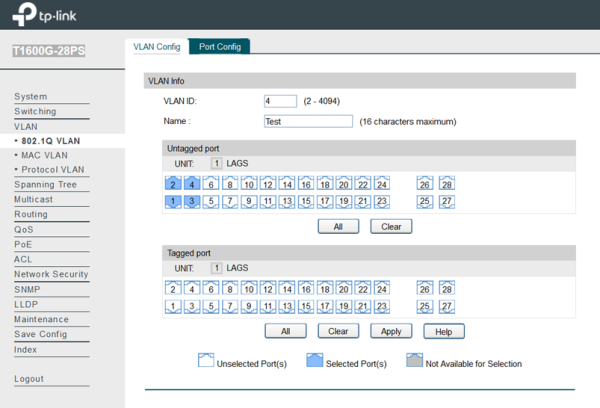Select tagged port 27

(447, 306)
